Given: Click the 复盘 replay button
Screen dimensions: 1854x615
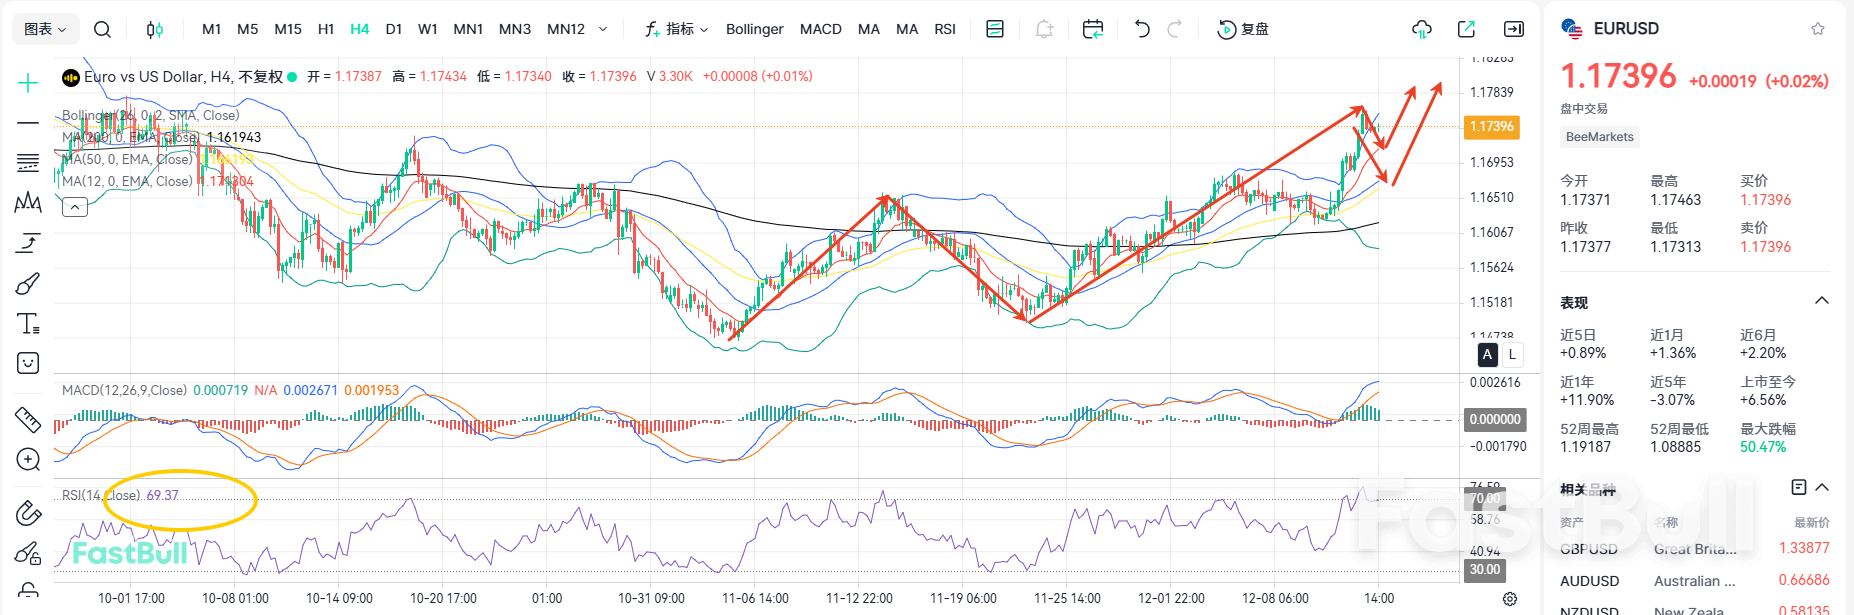Looking at the screenshot, I should click(x=1243, y=30).
